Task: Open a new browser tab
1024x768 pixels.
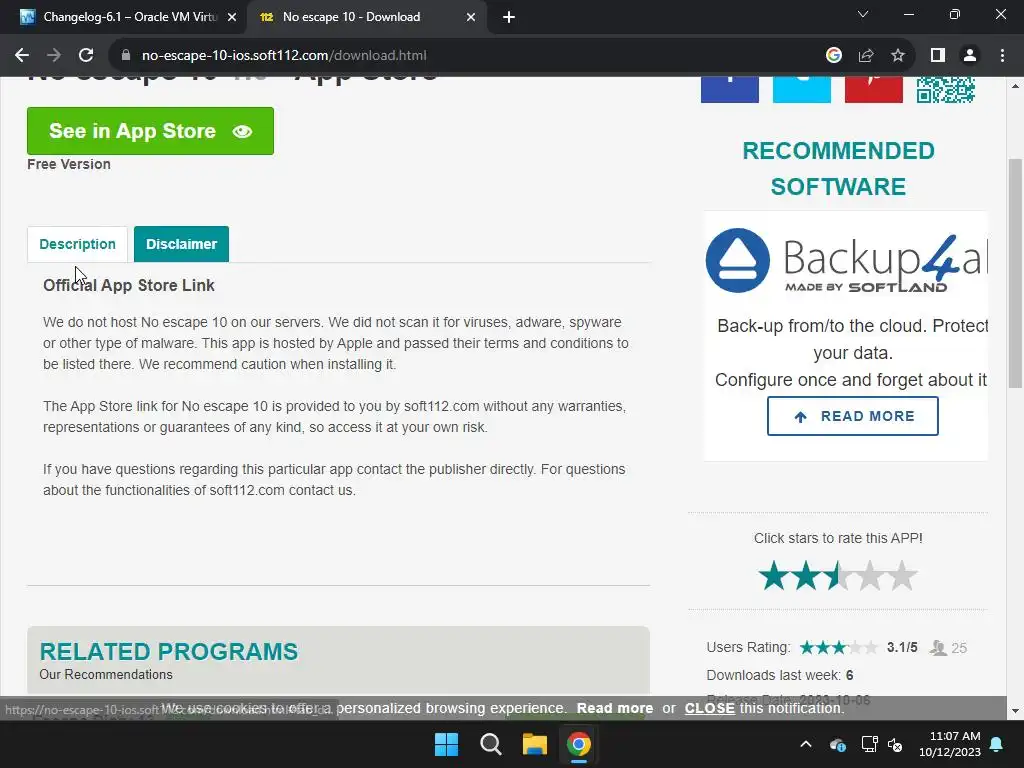Action: pos(509,17)
